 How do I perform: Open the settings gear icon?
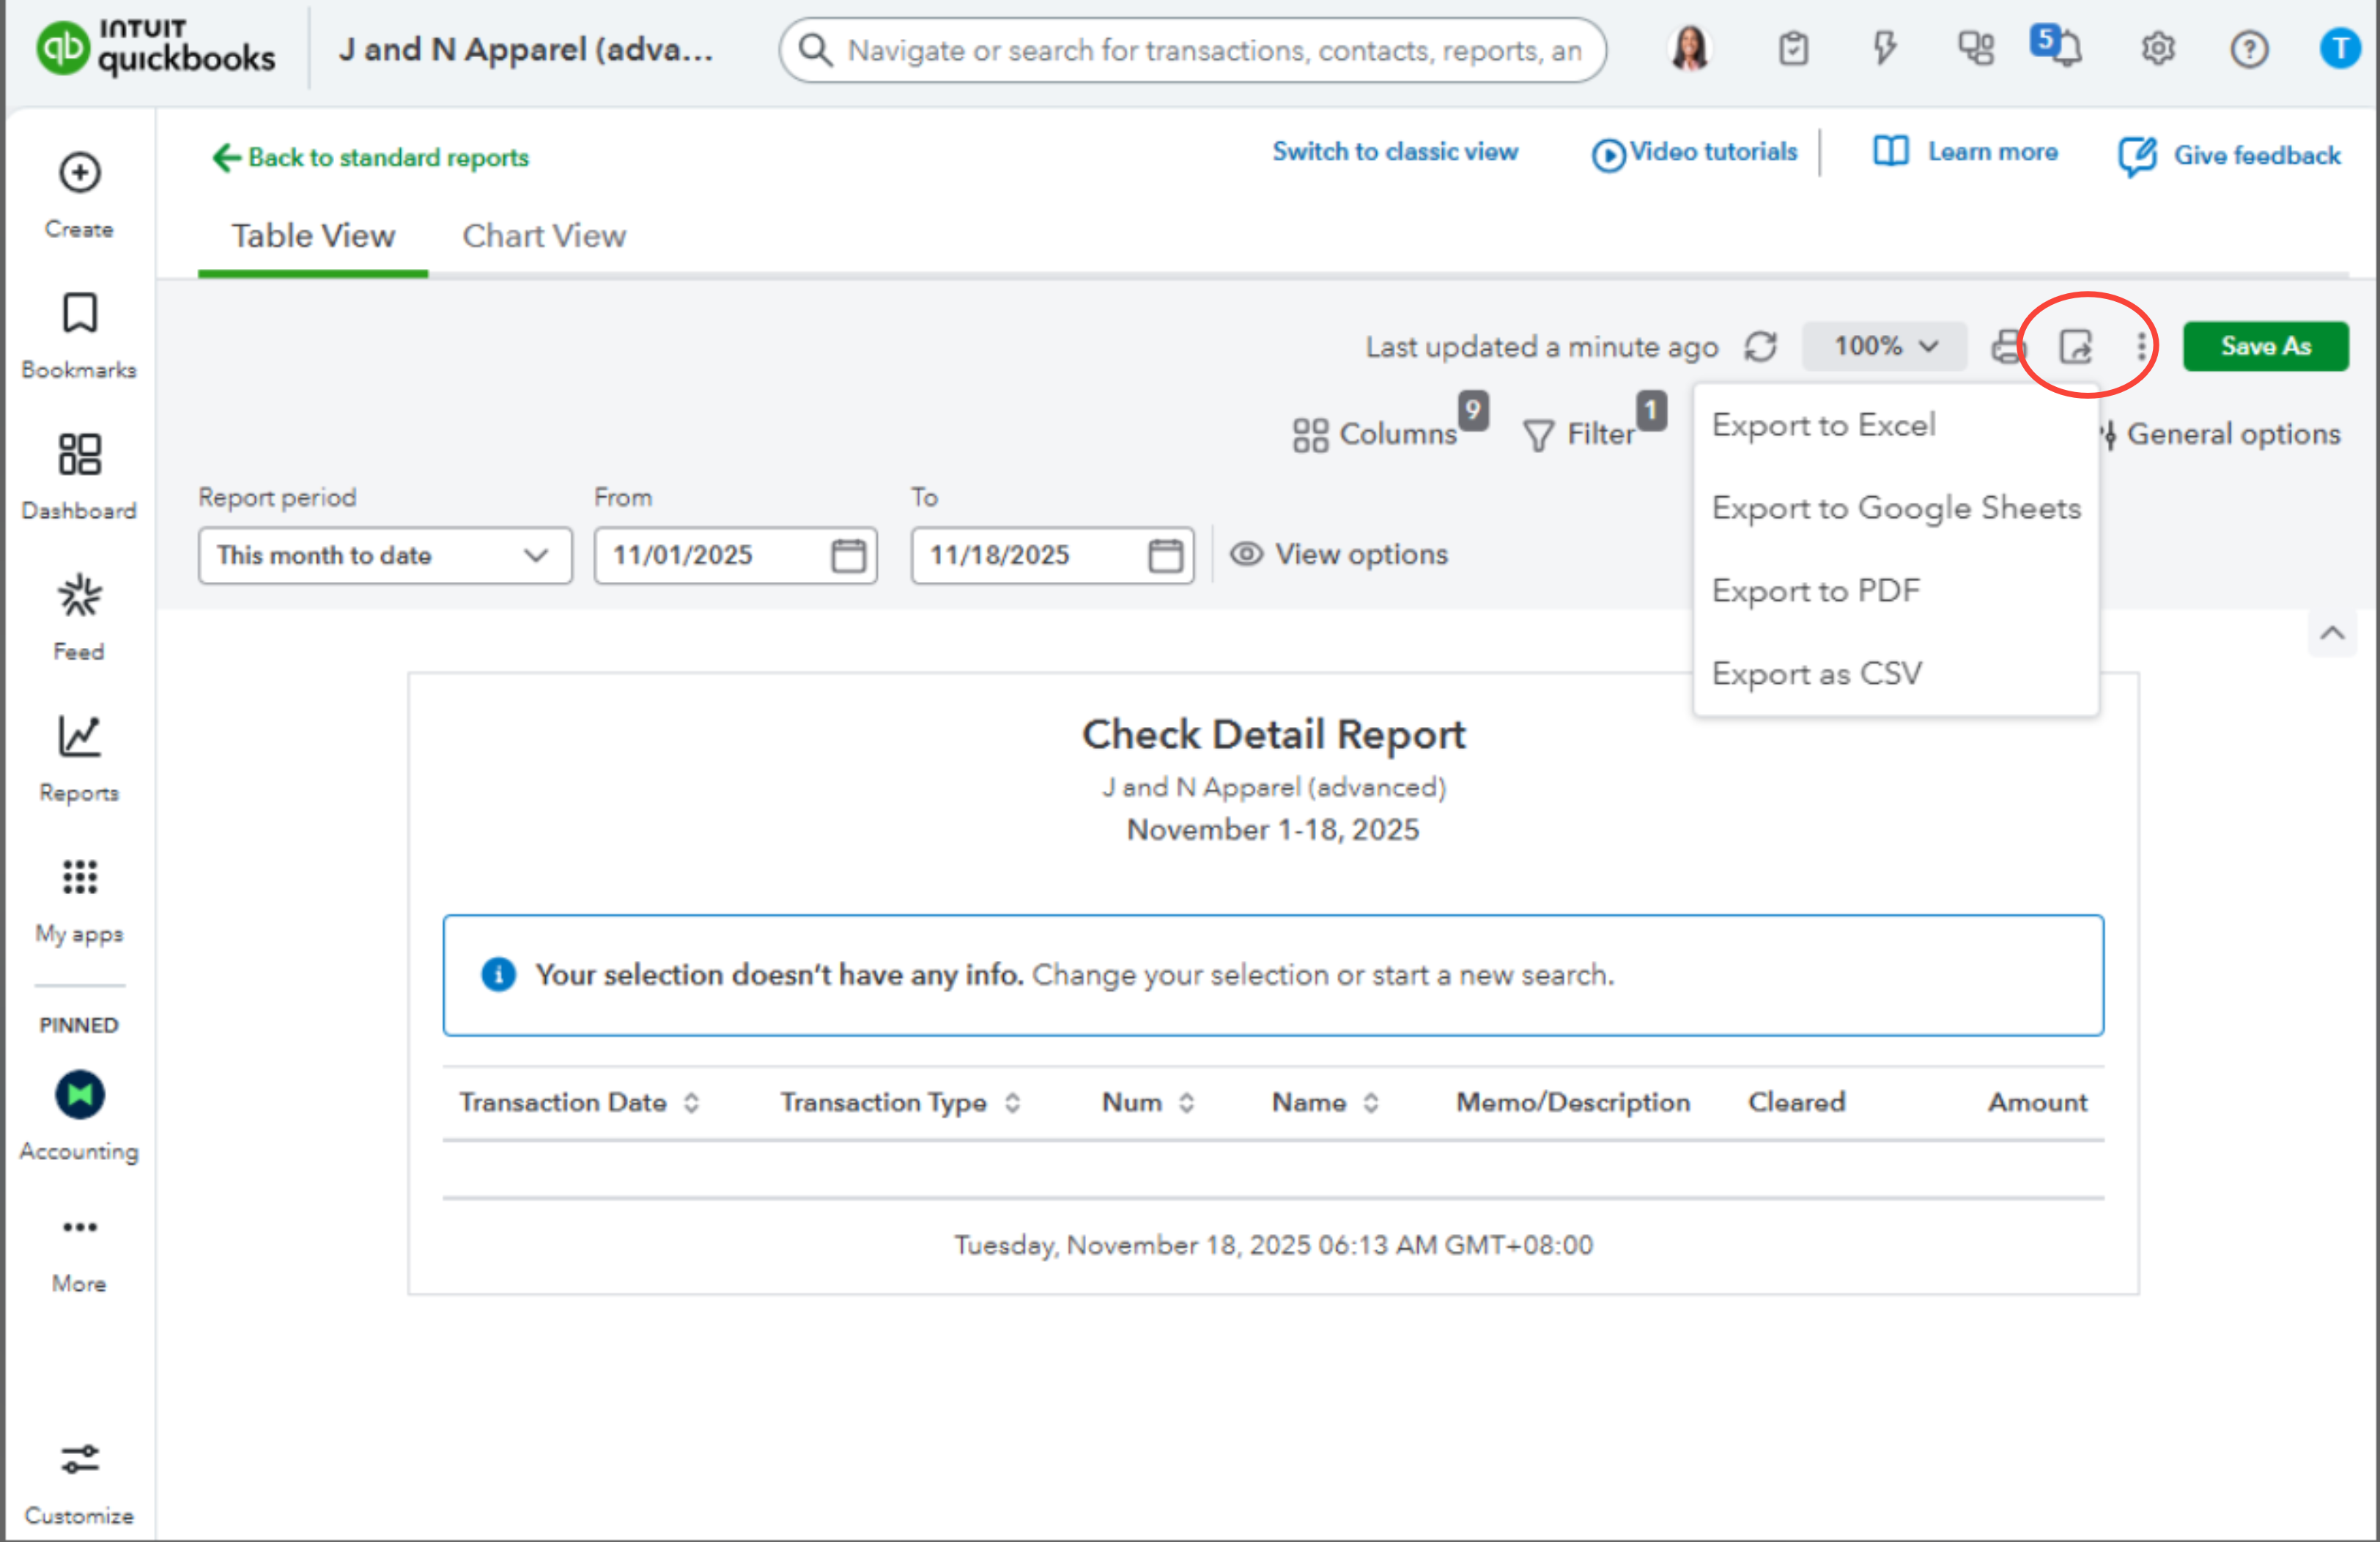pos(2158,48)
